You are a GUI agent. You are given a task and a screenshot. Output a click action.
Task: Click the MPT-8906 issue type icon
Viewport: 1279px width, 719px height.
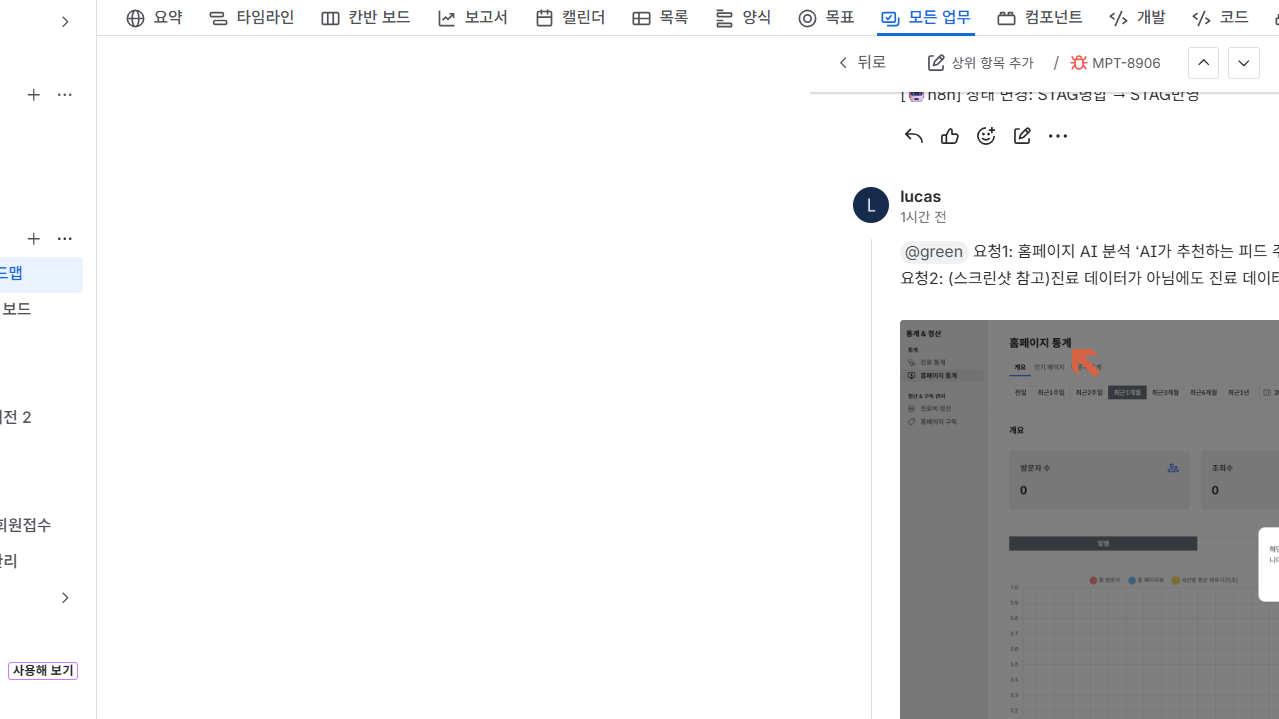tap(1078, 62)
